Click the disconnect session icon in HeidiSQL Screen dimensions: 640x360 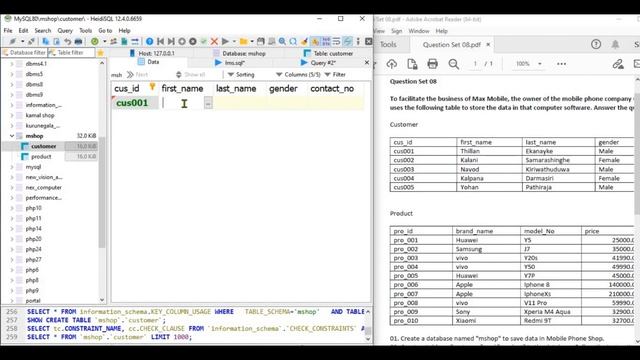pyautogui.click(x=31, y=41)
